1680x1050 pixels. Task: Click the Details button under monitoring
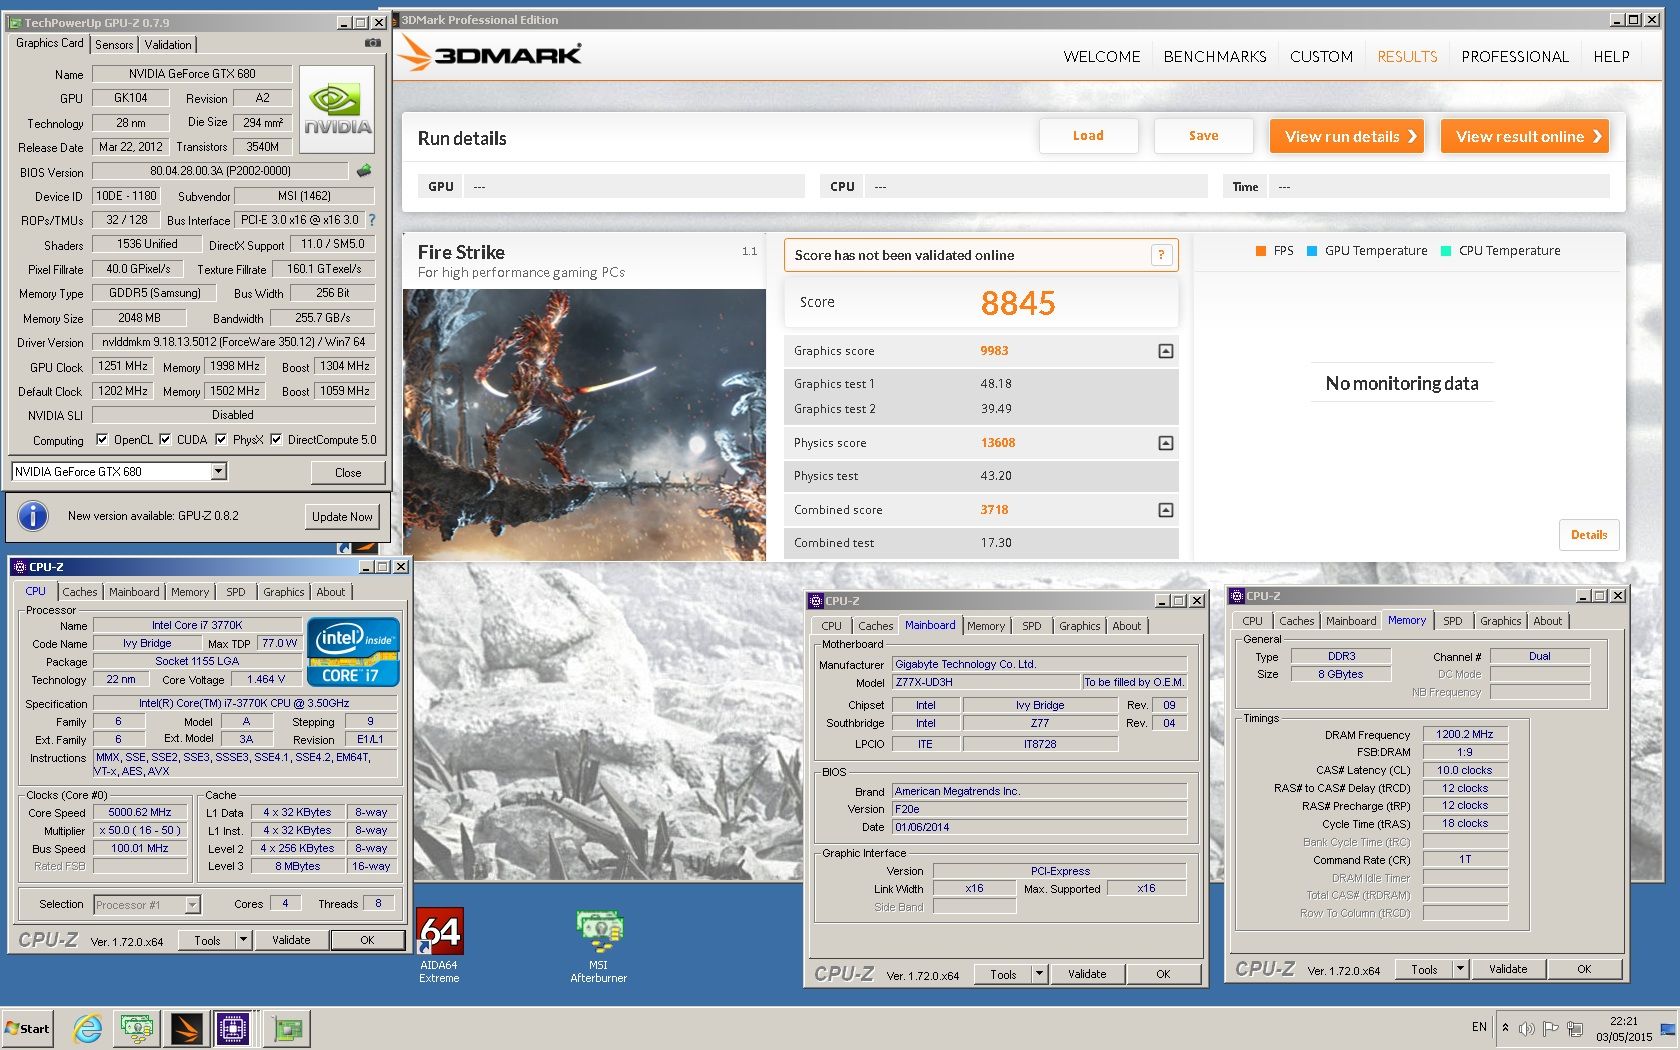1588,535
